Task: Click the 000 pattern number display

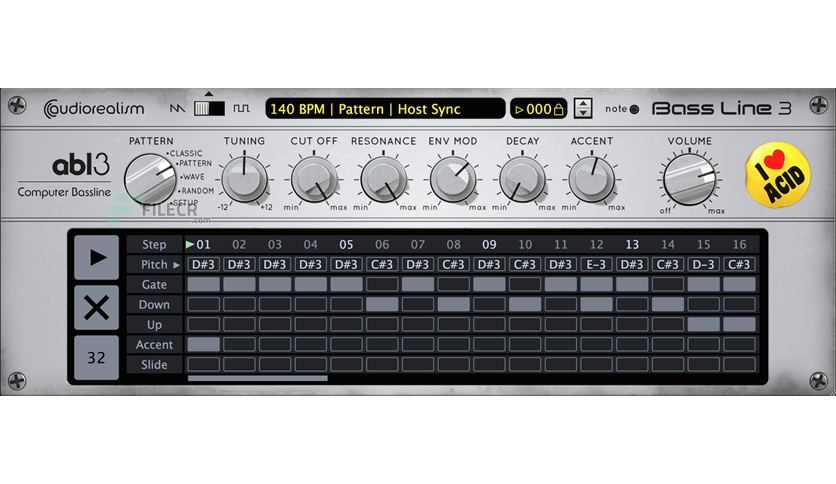Action: [538, 109]
